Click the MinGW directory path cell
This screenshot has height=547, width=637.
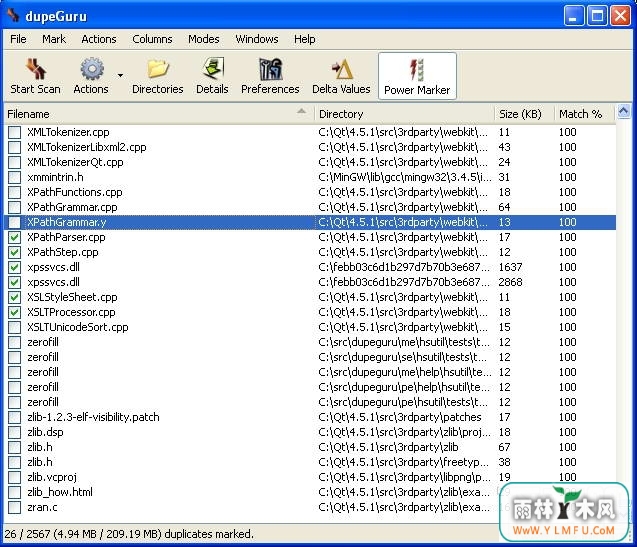[x=405, y=177]
